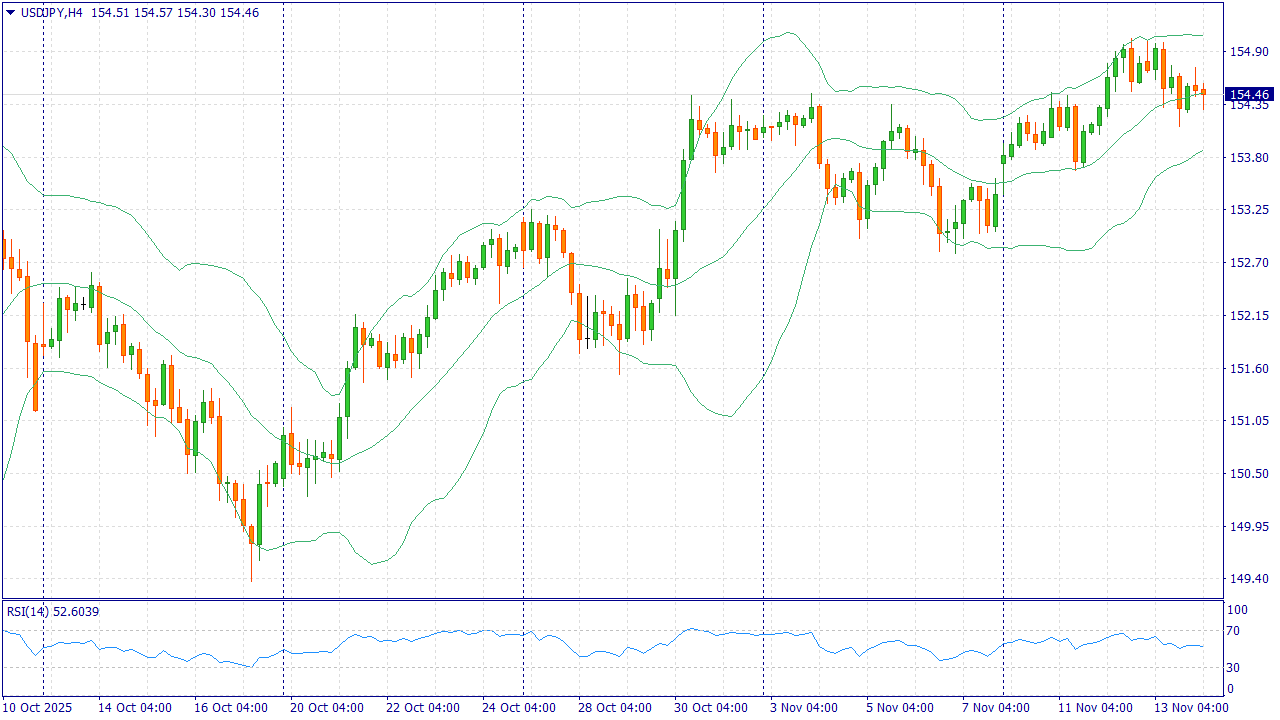This screenshot has height=720, width=1280.
Task: Click the RSI 30 level label
Action: (1236, 668)
